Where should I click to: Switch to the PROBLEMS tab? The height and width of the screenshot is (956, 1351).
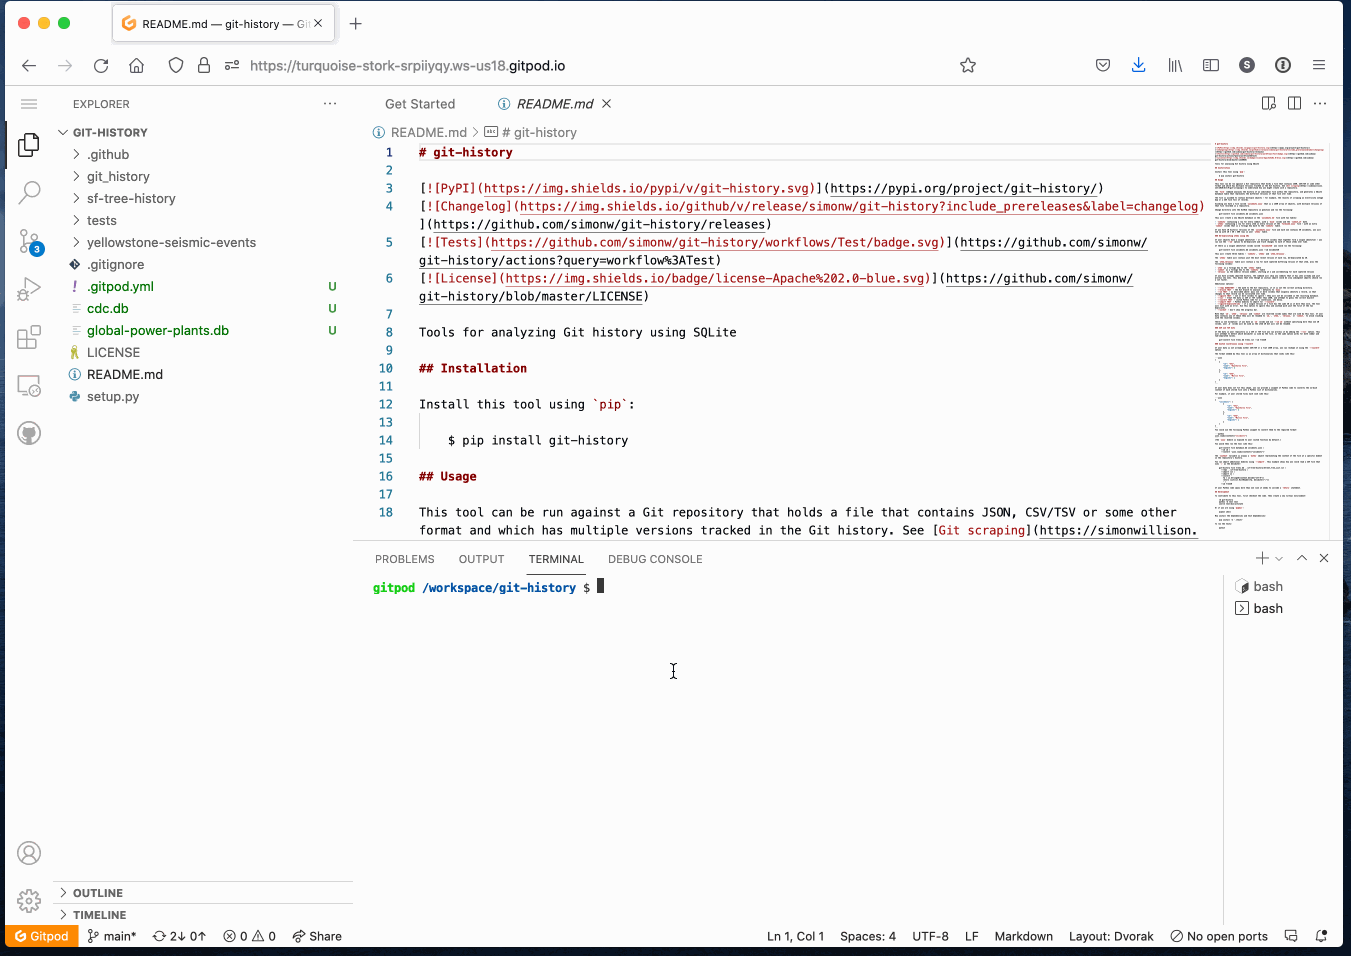pyautogui.click(x=404, y=559)
